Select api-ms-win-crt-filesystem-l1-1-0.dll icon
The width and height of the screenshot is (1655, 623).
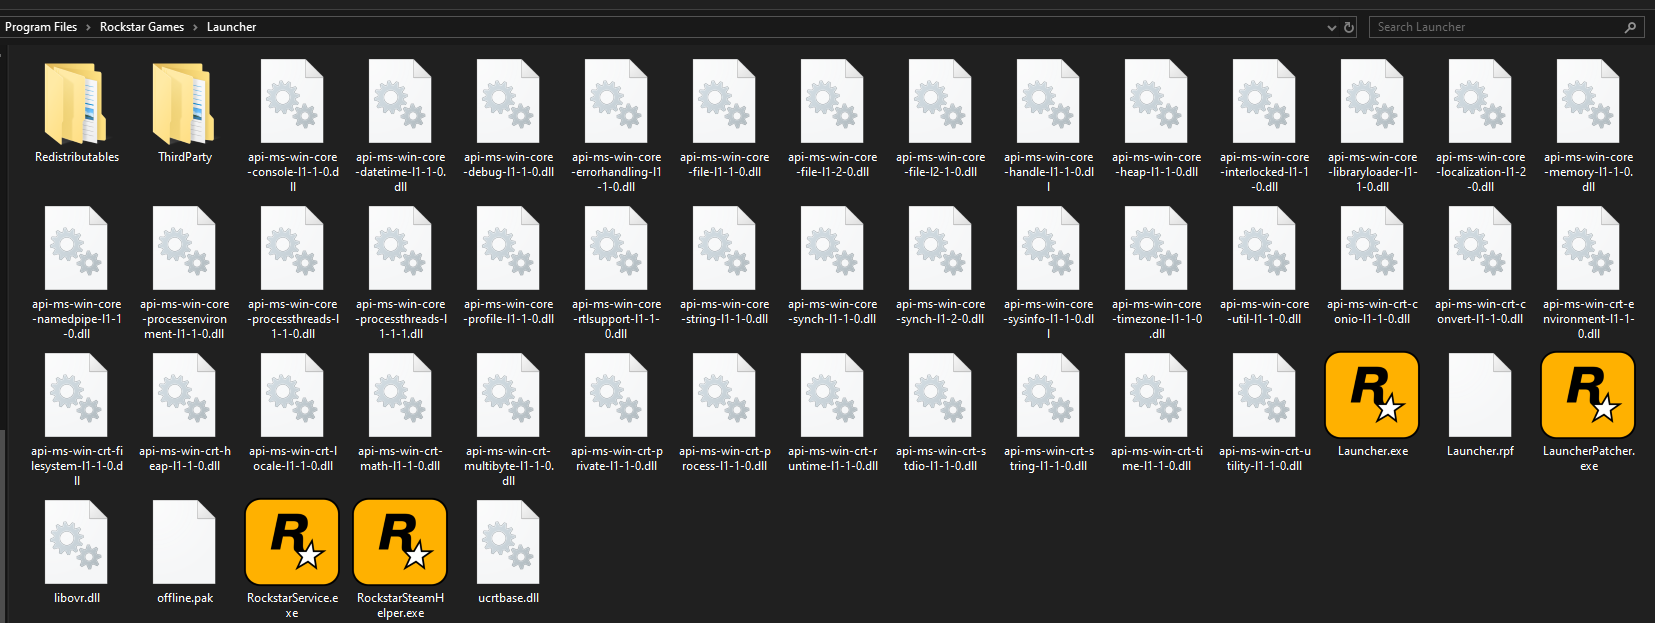click(x=76, y=395)
